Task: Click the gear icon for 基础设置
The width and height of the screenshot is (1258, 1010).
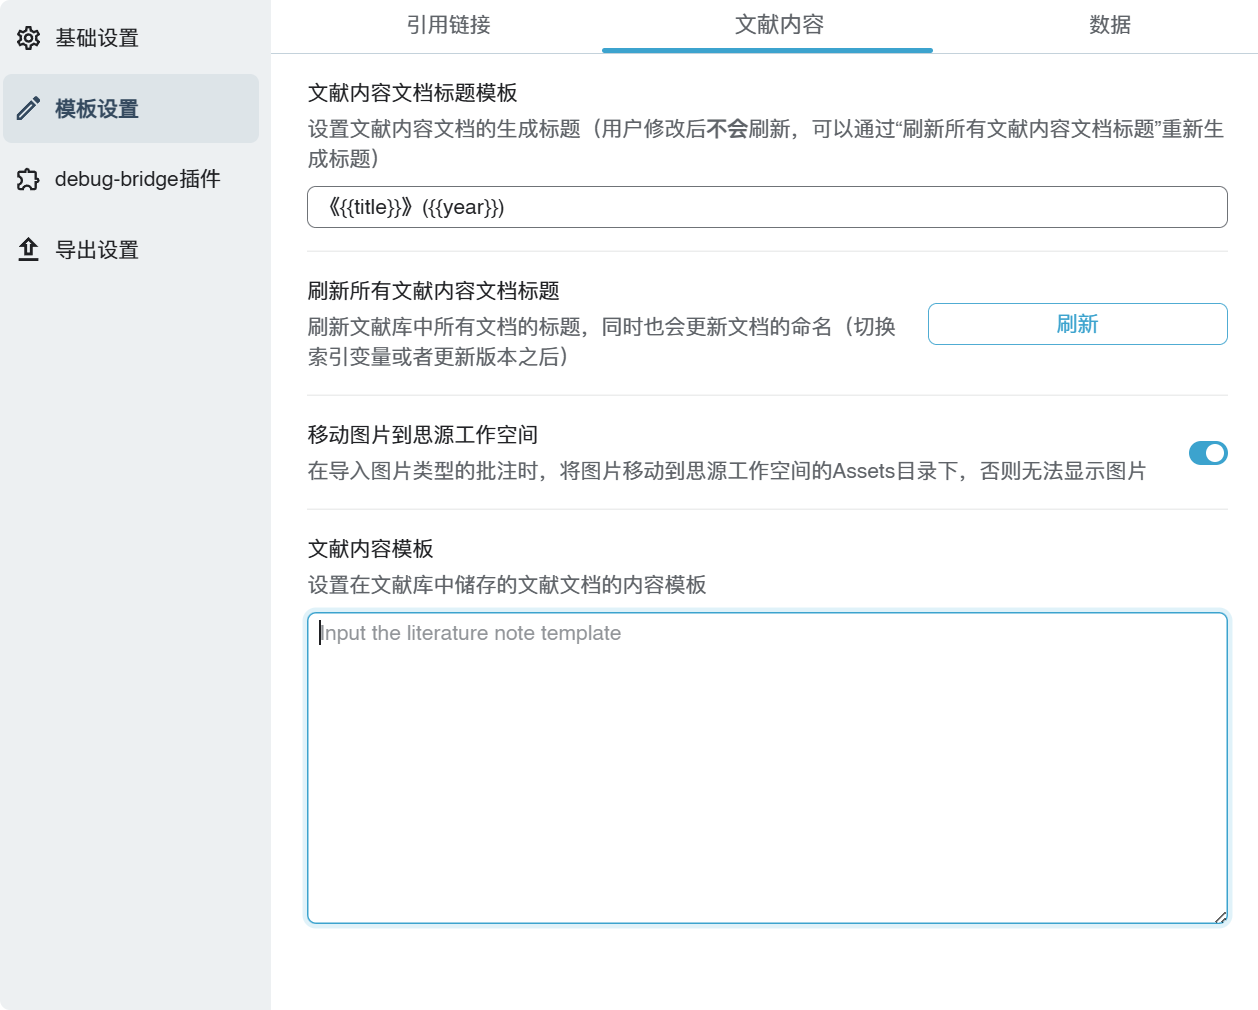Action: coord(28,38)
